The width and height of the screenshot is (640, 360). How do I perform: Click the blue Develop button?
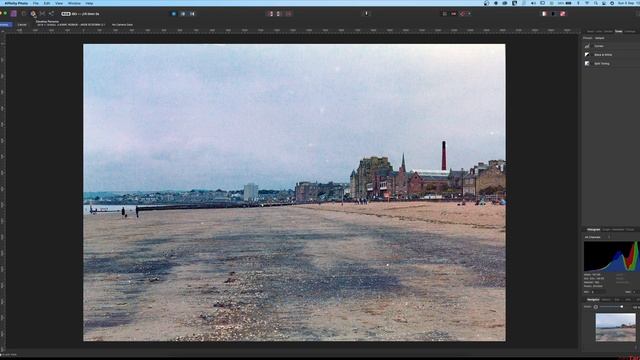[x=6, y=24]
